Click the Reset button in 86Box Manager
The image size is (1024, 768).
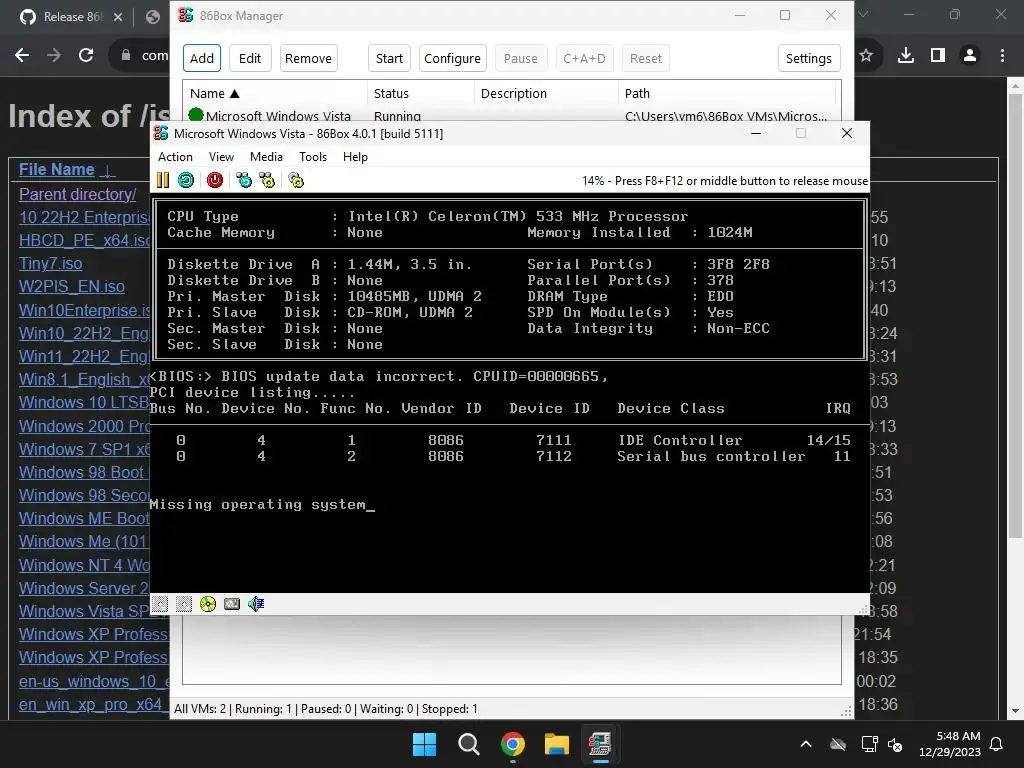click(x=646, y=58)
